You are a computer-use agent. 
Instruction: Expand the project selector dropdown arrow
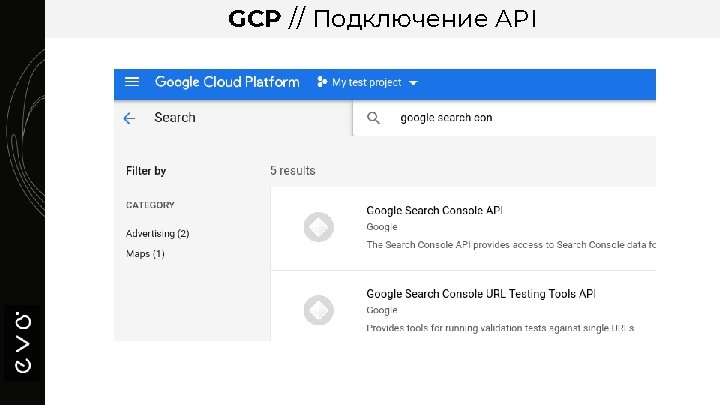pyautogui.click(x=413, y=83)
